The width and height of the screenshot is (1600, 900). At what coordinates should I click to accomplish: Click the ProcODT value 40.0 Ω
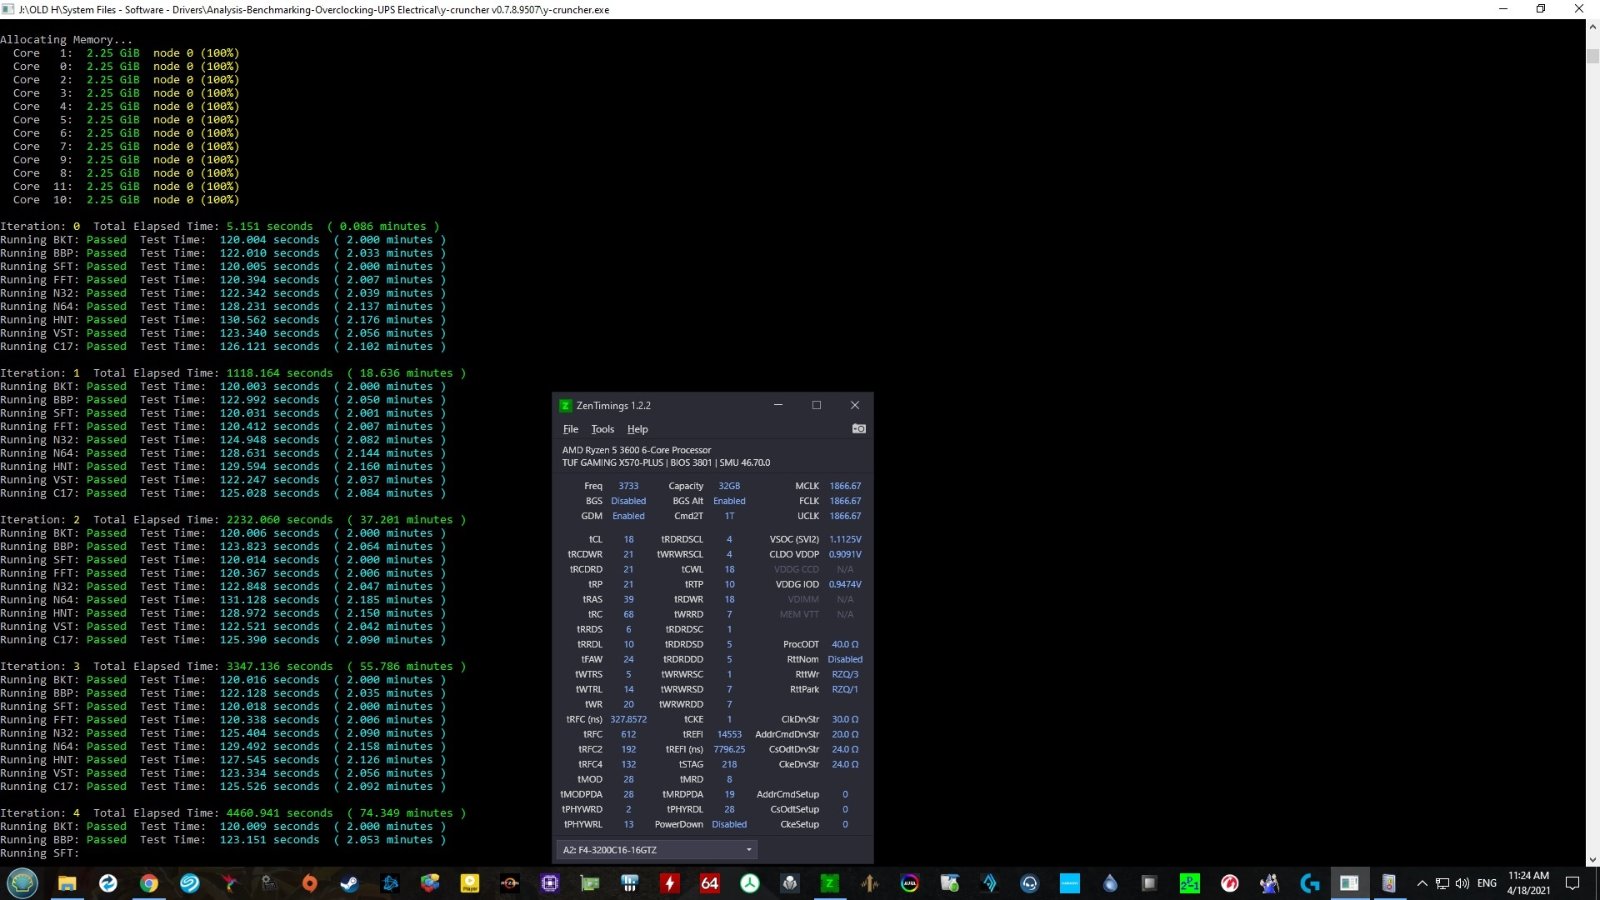pos(845,644)
